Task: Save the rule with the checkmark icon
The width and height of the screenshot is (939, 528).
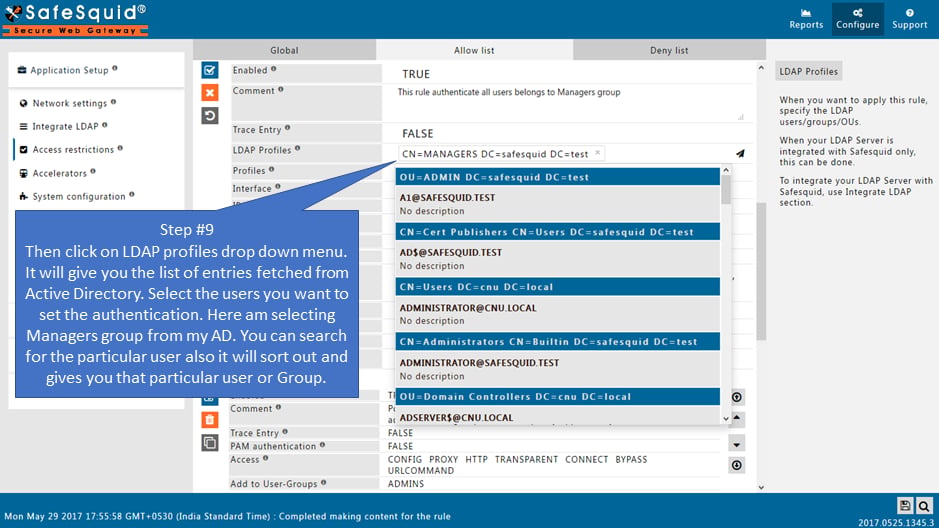Action: (210, 70)
